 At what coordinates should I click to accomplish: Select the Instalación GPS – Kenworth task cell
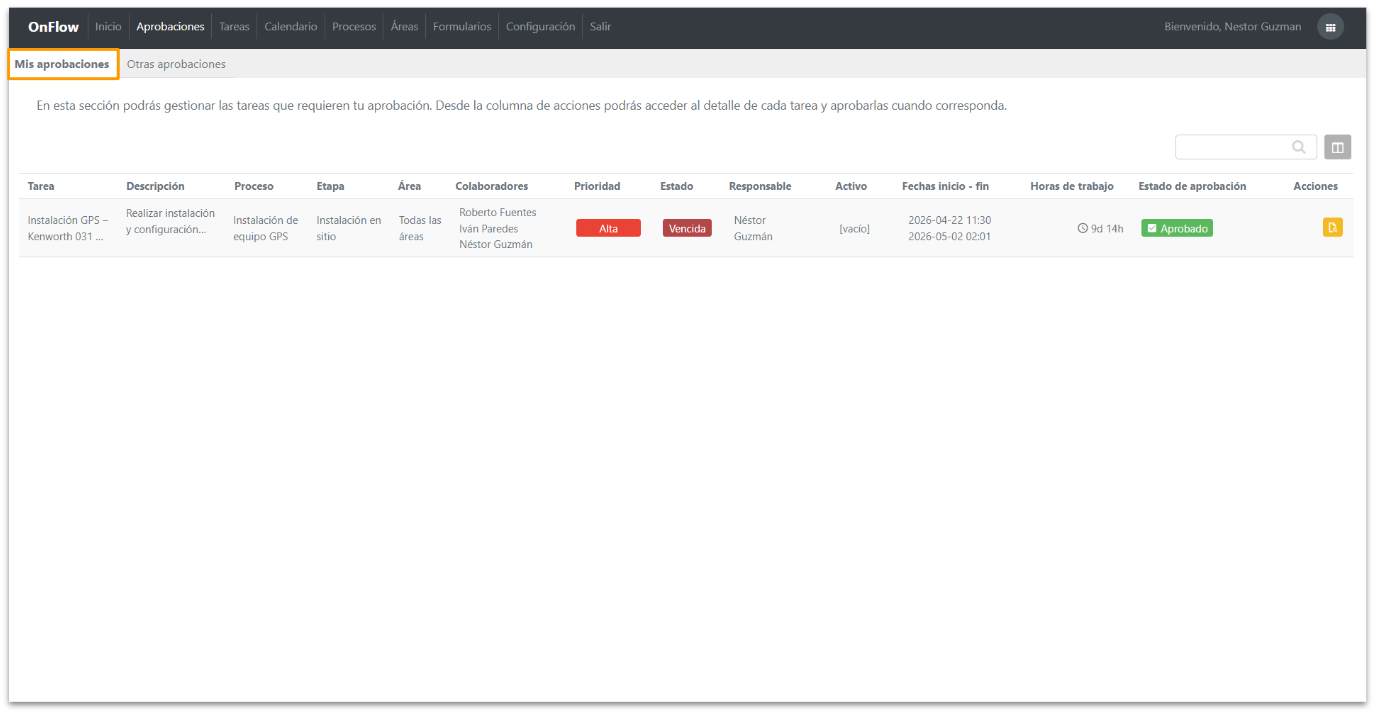tap(68, 228)
